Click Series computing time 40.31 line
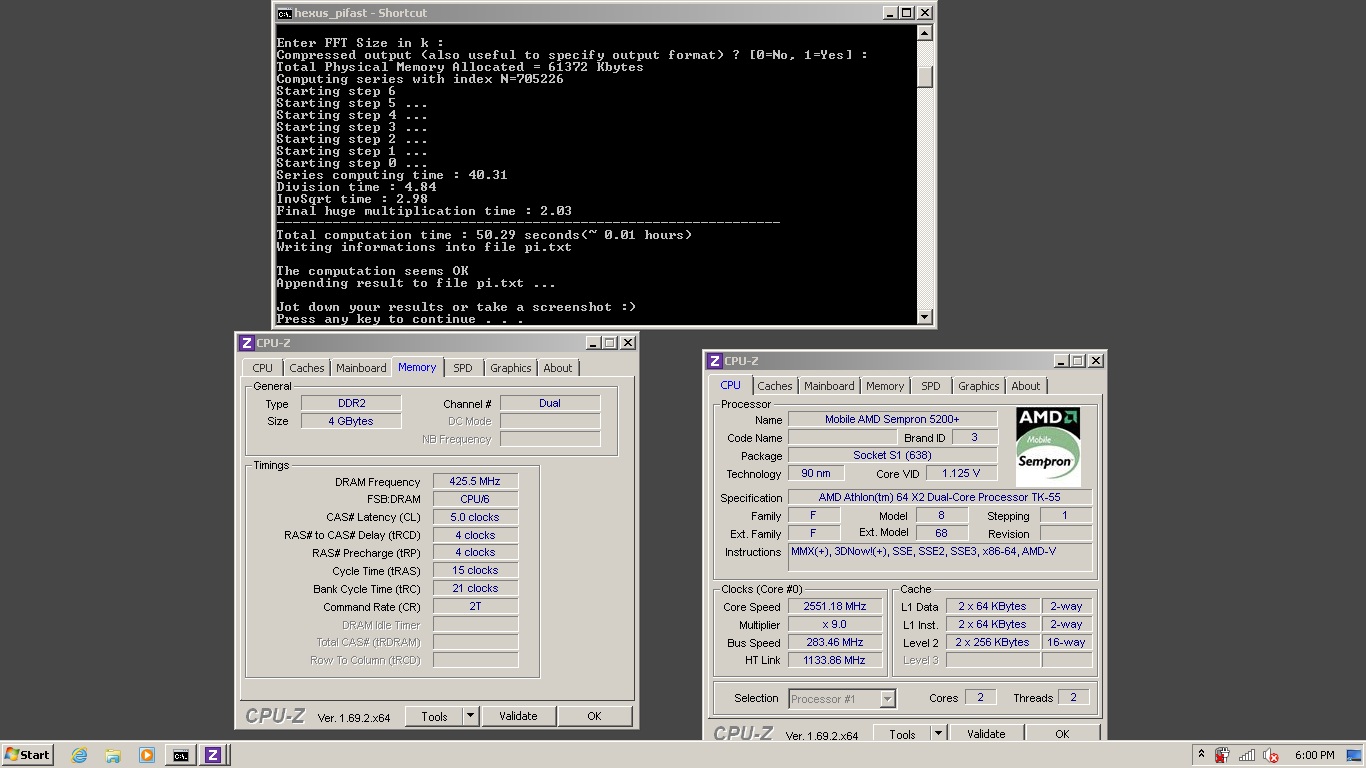This screenshot has height=768, width=1366. [392, 175]
